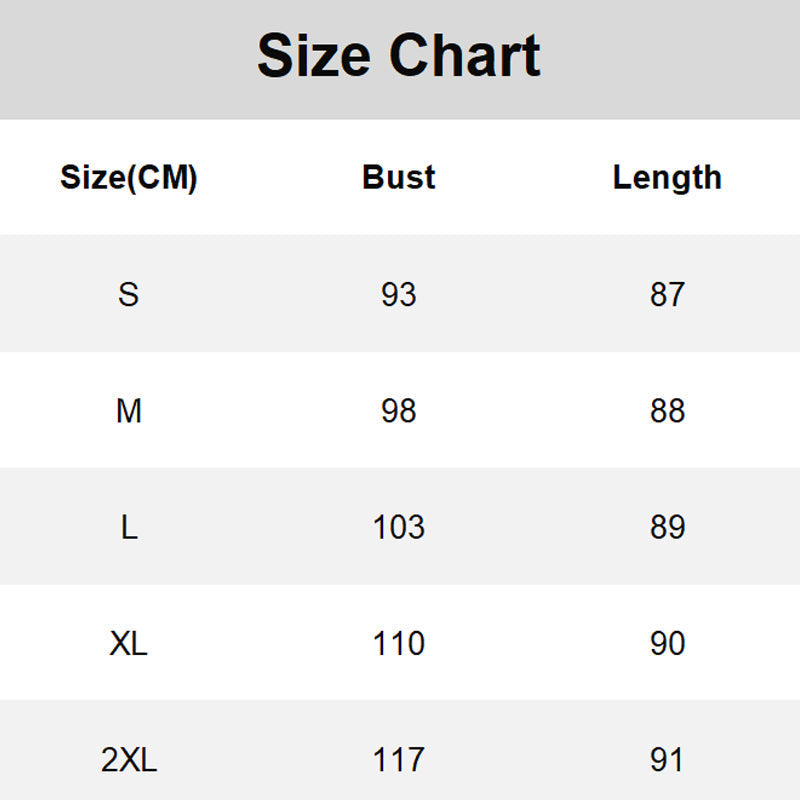Click length value 87 for size S

click(x=667, y=294)
